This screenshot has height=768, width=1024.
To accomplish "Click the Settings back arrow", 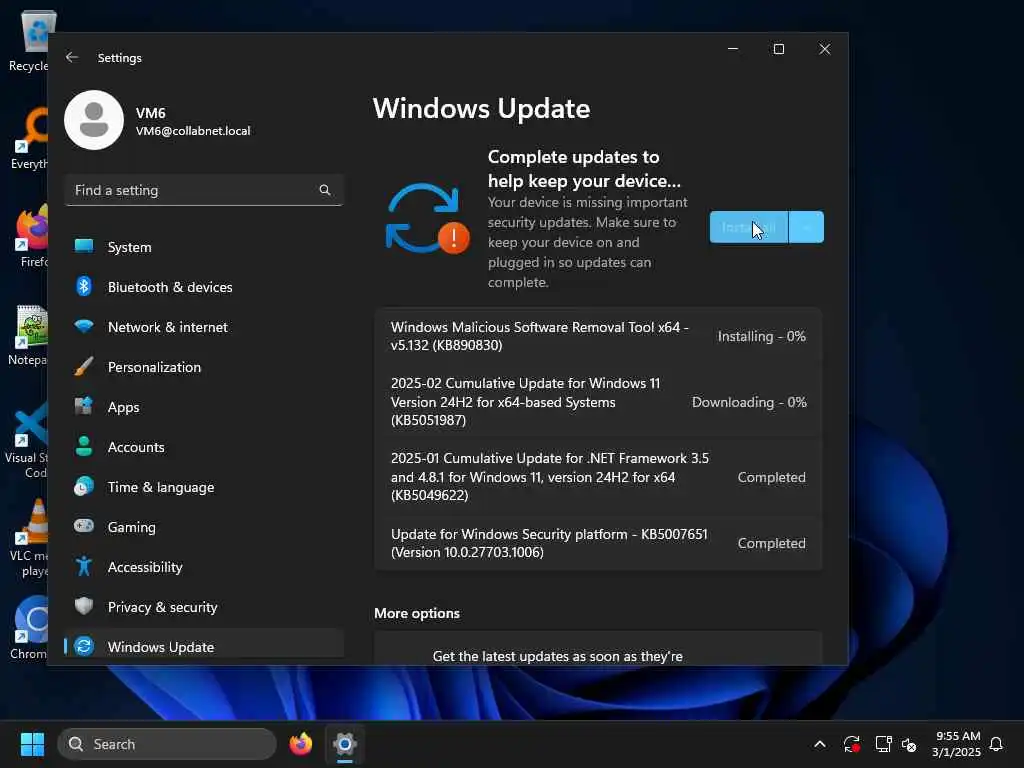I will (72, 57).
